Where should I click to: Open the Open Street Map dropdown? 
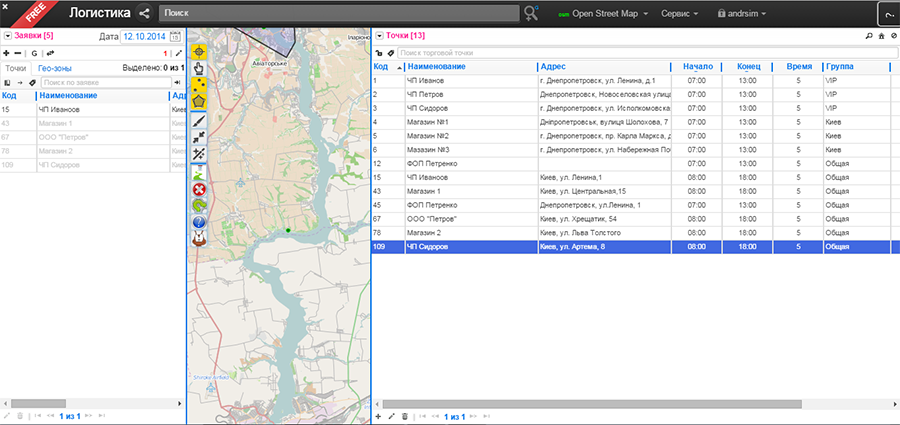[x=603, y=13]
